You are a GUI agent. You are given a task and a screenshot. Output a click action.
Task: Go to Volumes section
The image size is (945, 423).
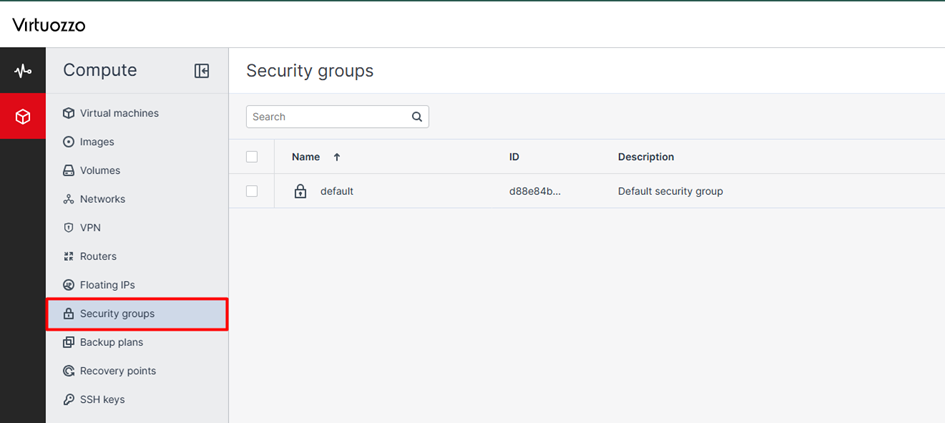pos(100,171)
